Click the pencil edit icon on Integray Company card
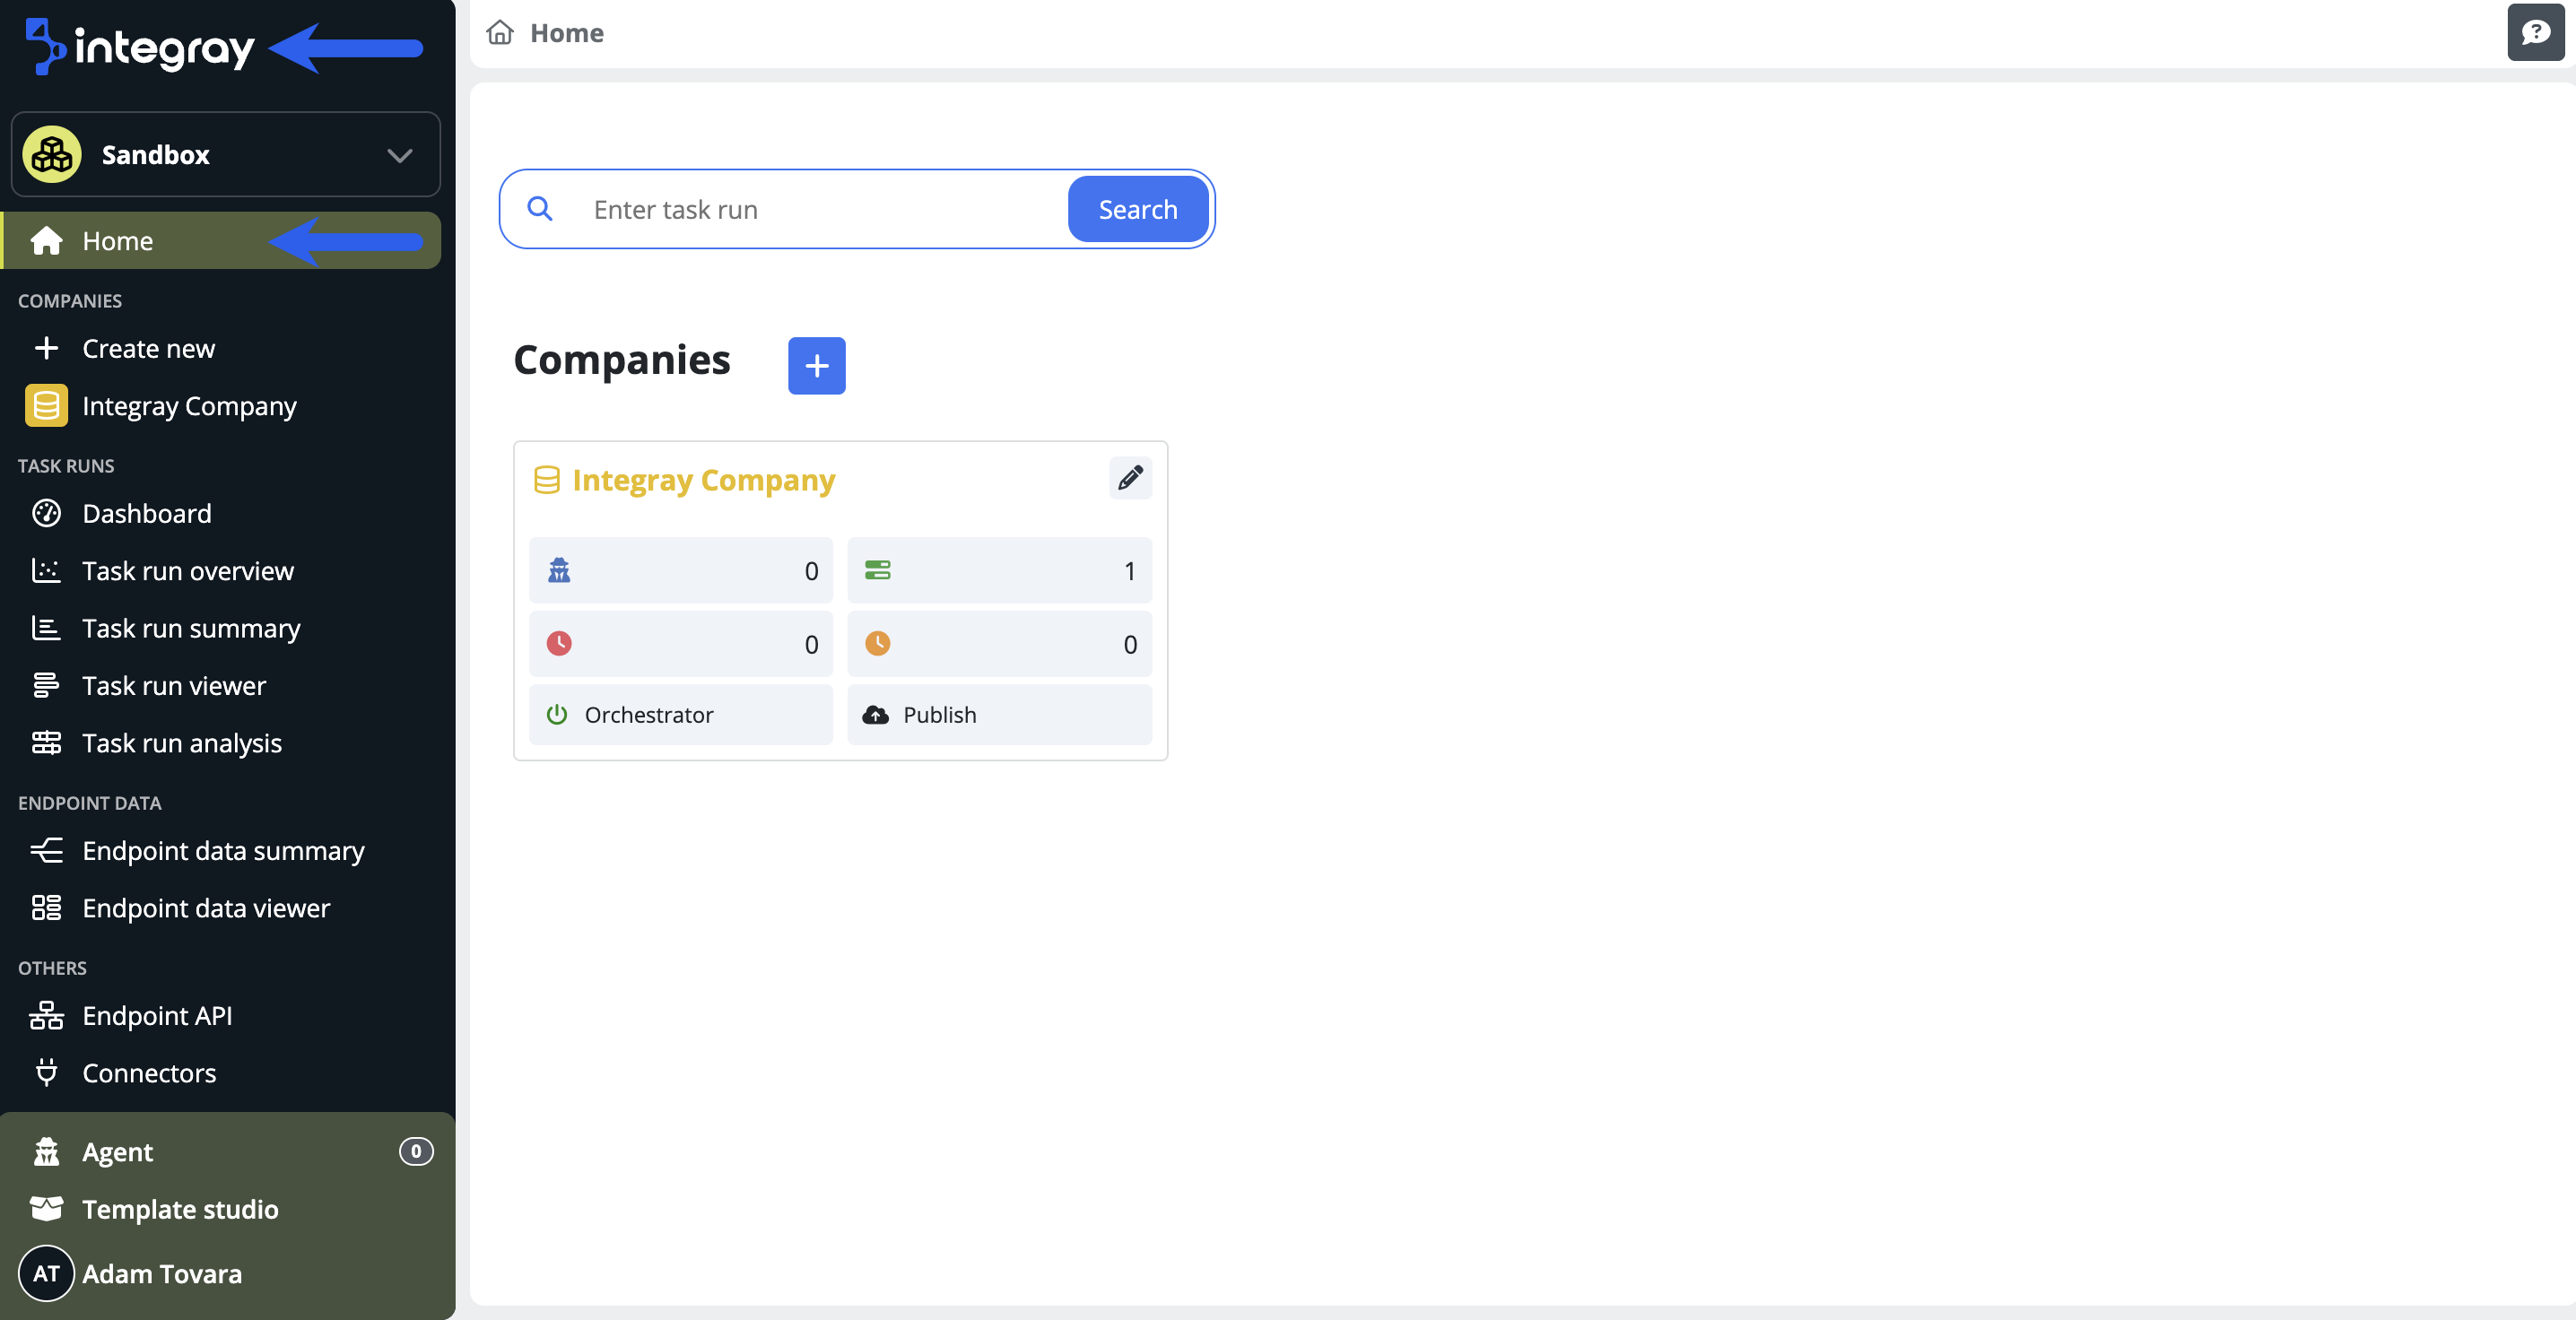The width and height of the screenshot is (2576, 1320). tap(1130, 478)
